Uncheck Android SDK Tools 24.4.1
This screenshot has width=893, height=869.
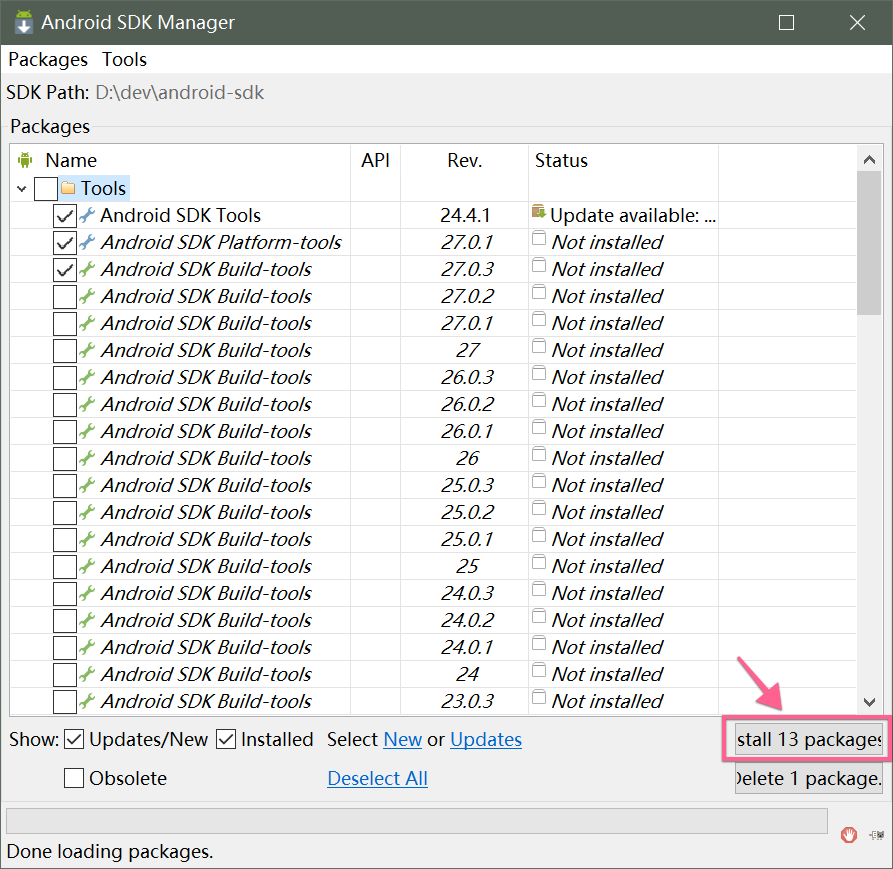[x=65, y=216]
